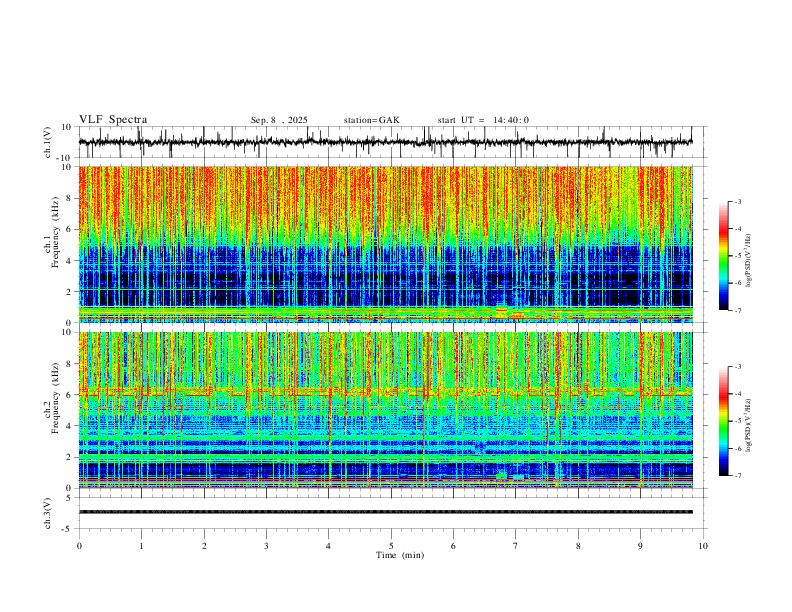Click the ch.1 spectrogram panel
The width and height of the screenshot is (792, 612).
point(386,244)
